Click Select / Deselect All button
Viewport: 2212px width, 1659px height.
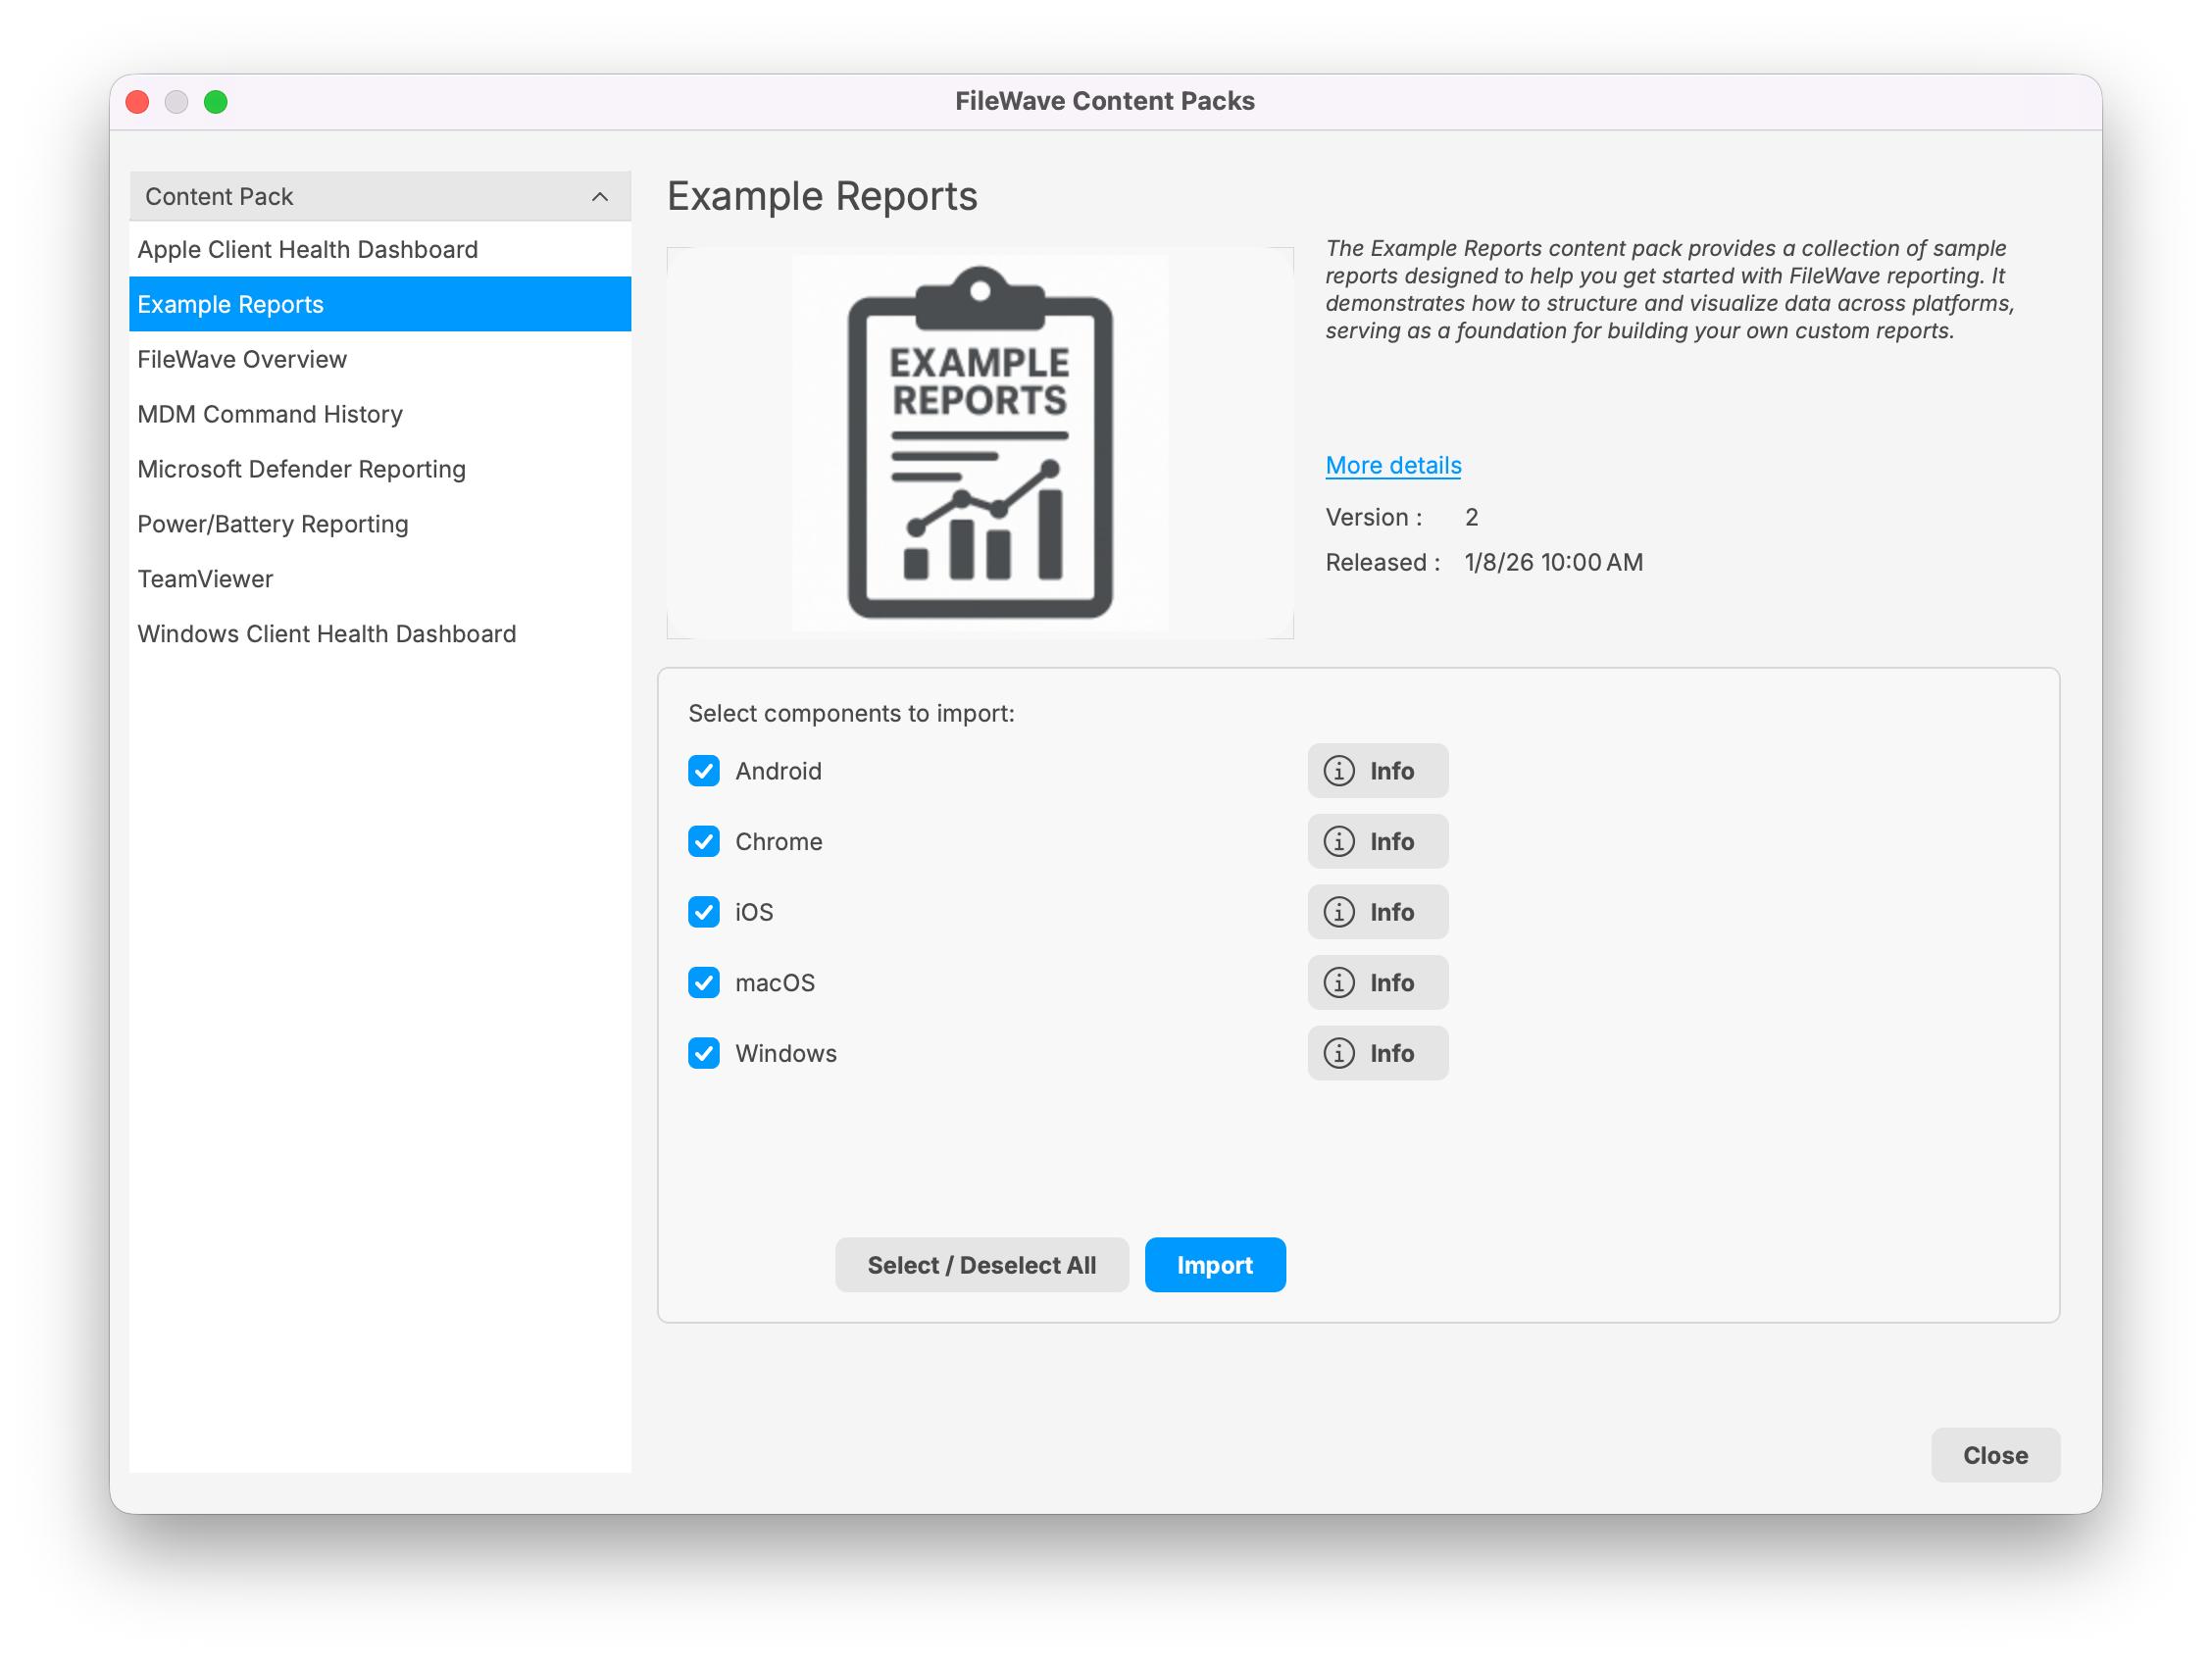(x=982, y=1265)
